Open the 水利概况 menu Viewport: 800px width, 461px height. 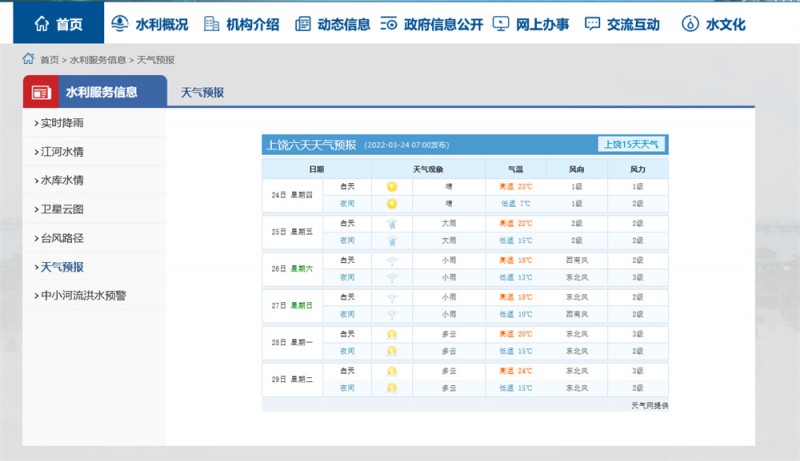[x=149, y=24]
